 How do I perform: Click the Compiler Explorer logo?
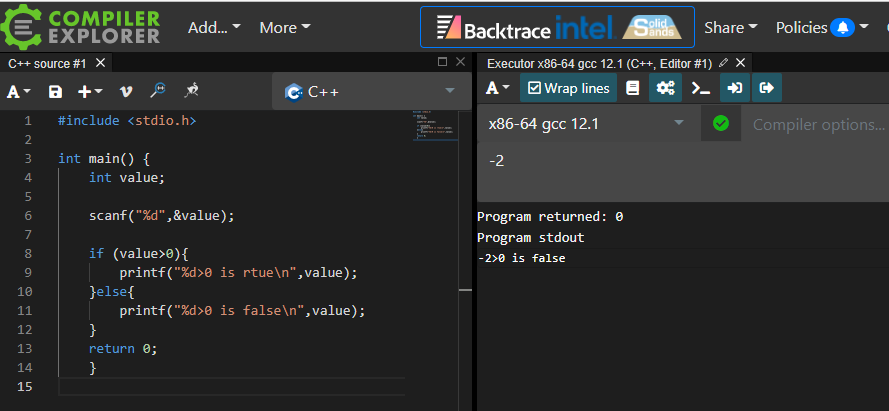point(81,26)
